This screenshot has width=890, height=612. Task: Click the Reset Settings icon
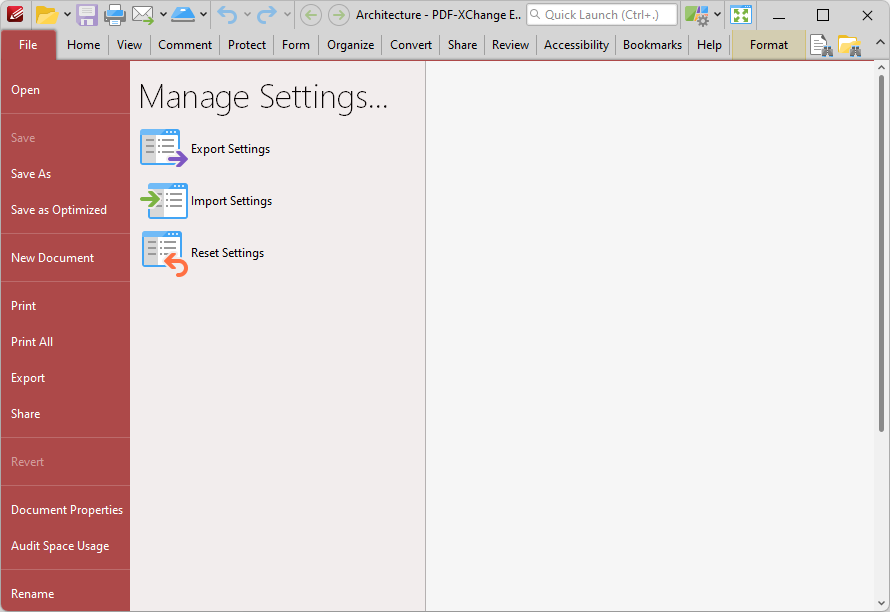[x=163, y=253]
